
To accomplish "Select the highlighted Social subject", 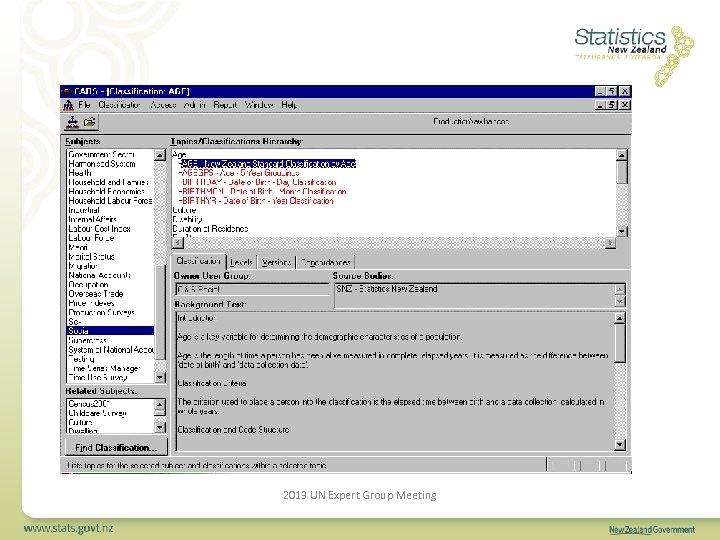I will 110,331.
